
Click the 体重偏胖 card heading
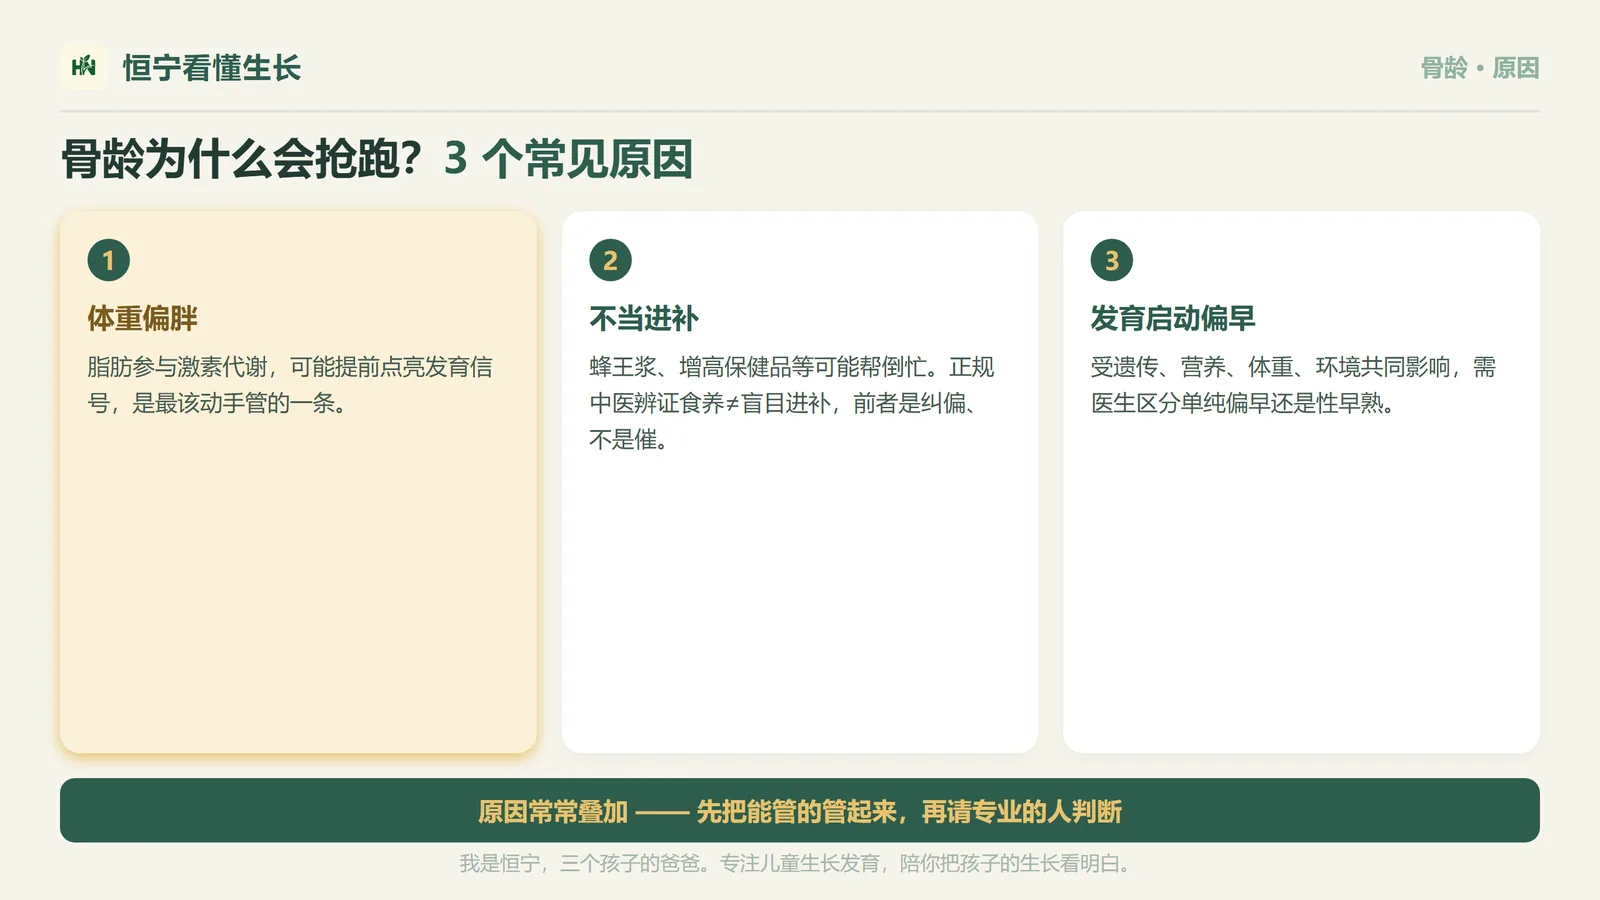[x=143, y=318]
